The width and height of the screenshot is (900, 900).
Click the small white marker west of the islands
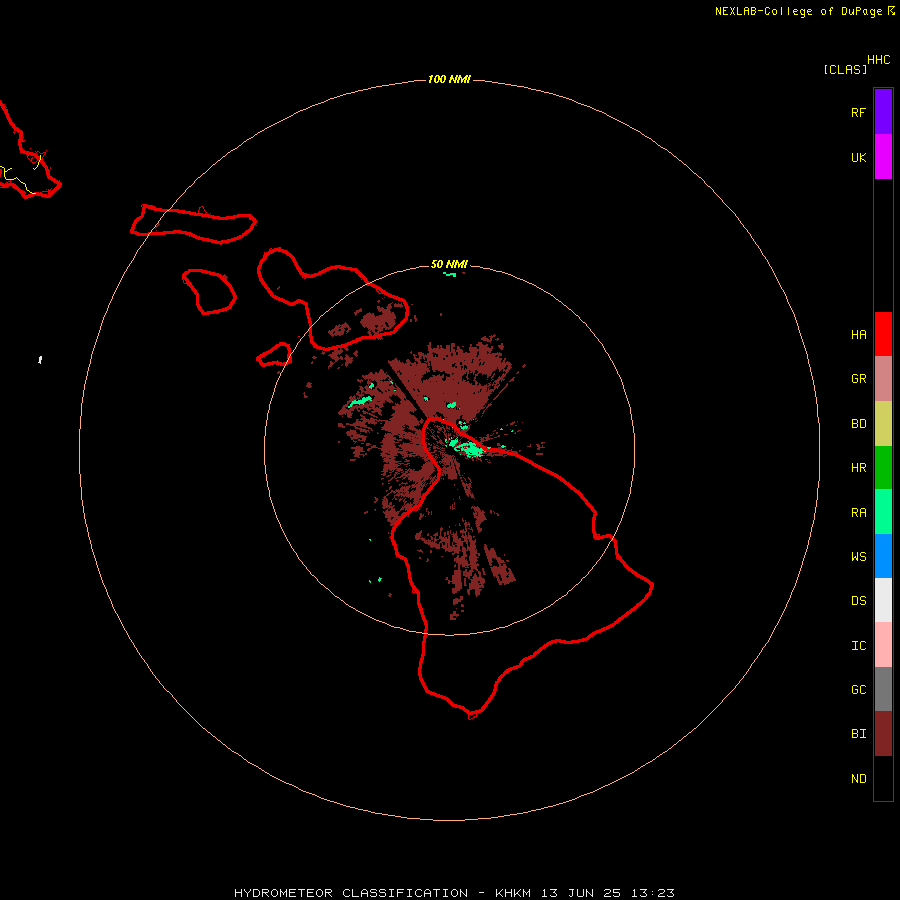(x=40, y=360)
